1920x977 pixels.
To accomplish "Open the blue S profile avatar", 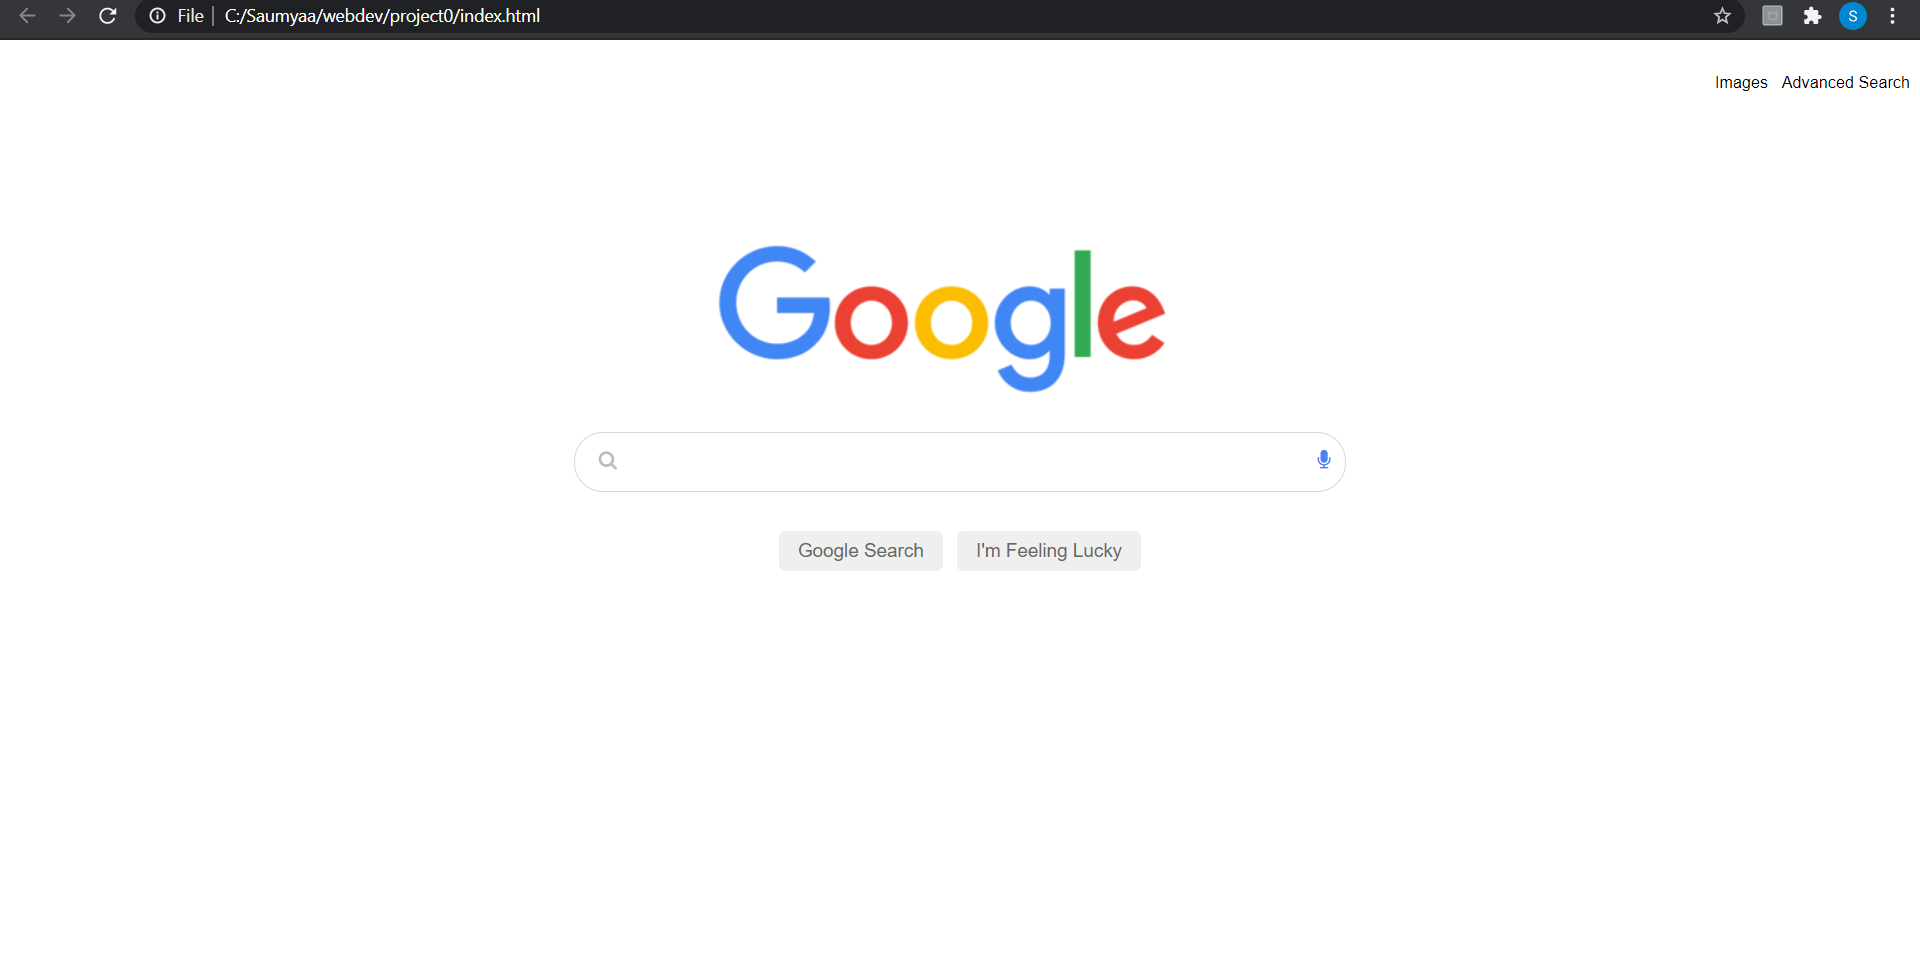I will [1853, 16].
